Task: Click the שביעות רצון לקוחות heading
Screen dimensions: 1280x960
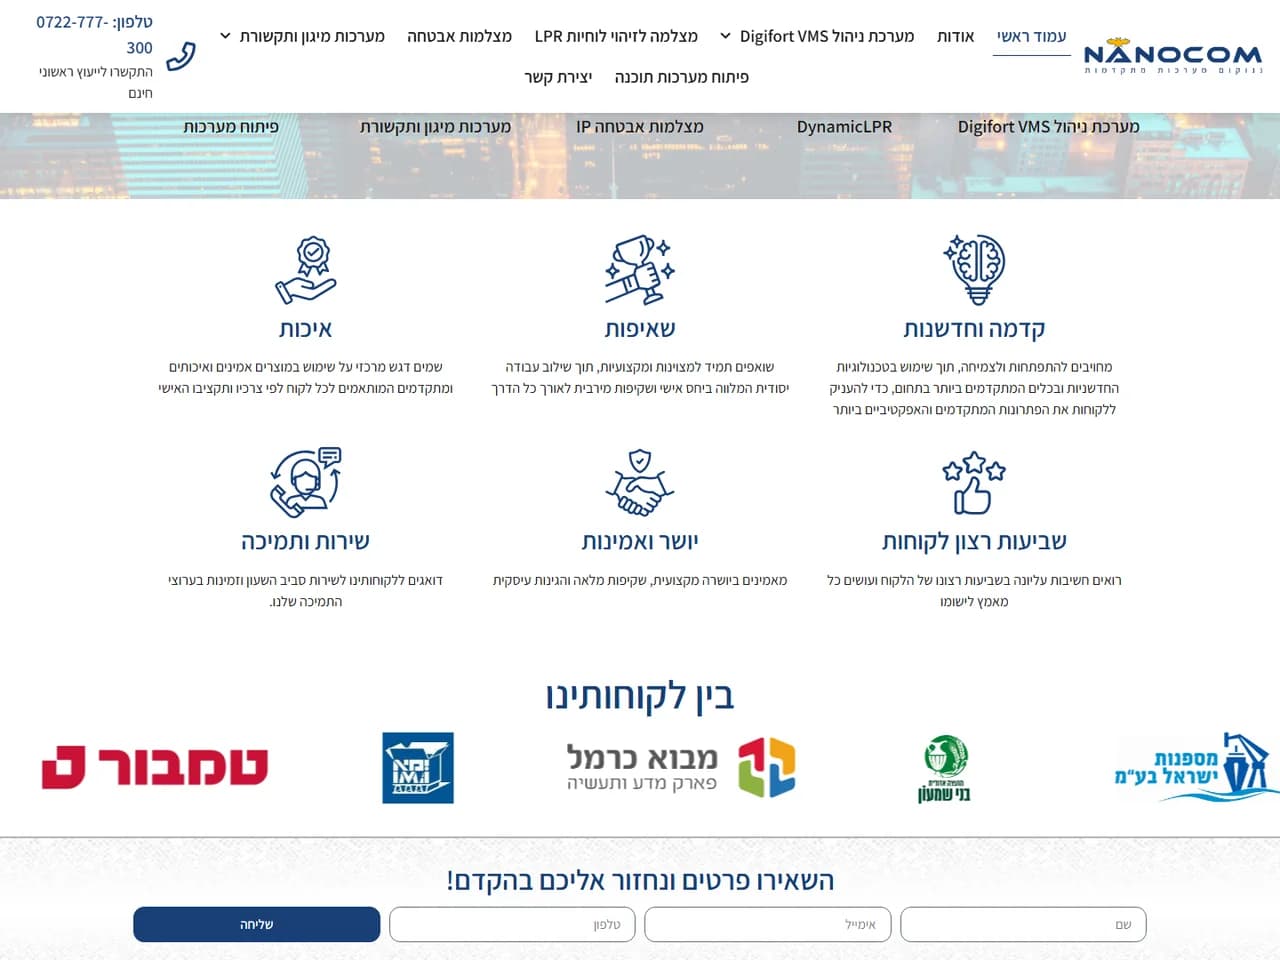Action: point(974,542)
